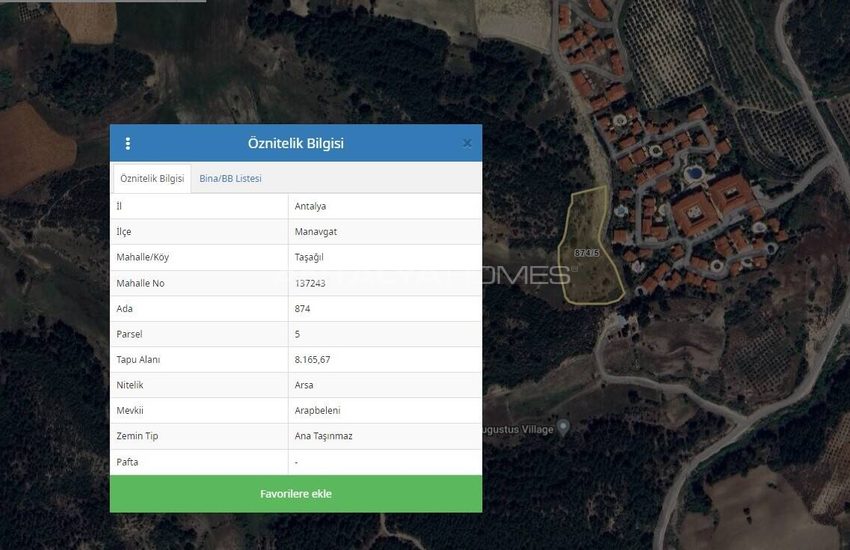The width and height of the screenshot is (850, 550).
Task: Select the Mahalle No value 137243
Action: point(310,283)
